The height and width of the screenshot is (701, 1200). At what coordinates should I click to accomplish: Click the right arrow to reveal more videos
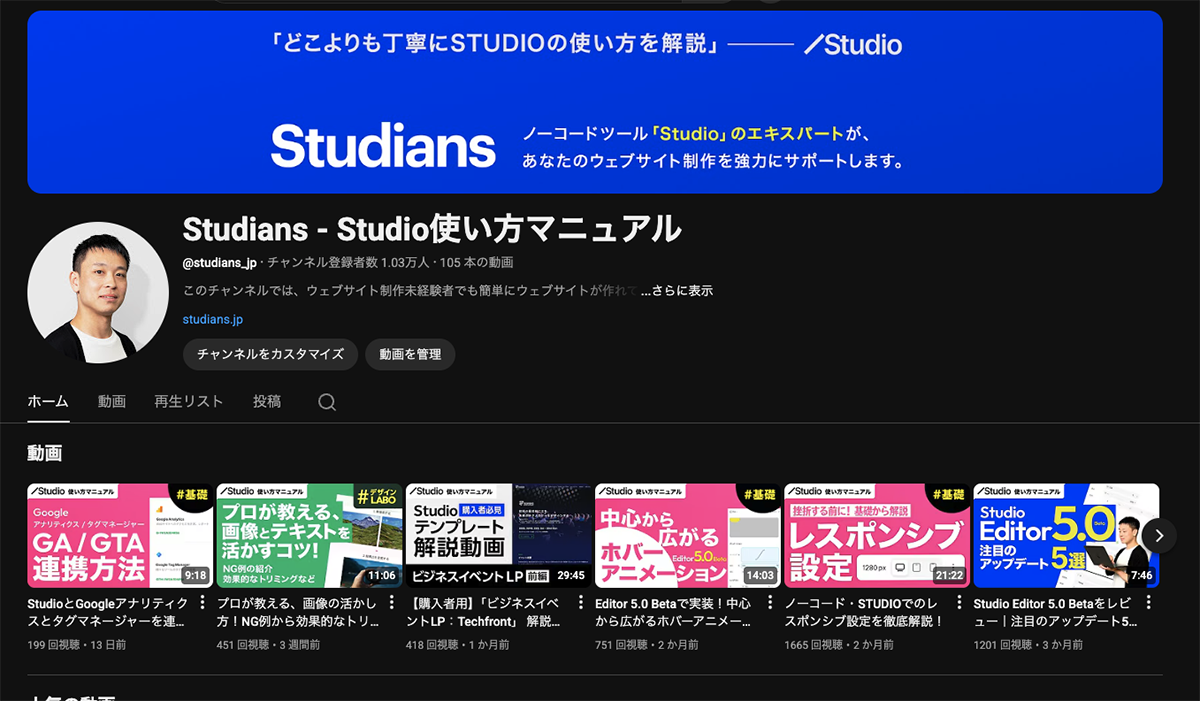click(1158, 536)
